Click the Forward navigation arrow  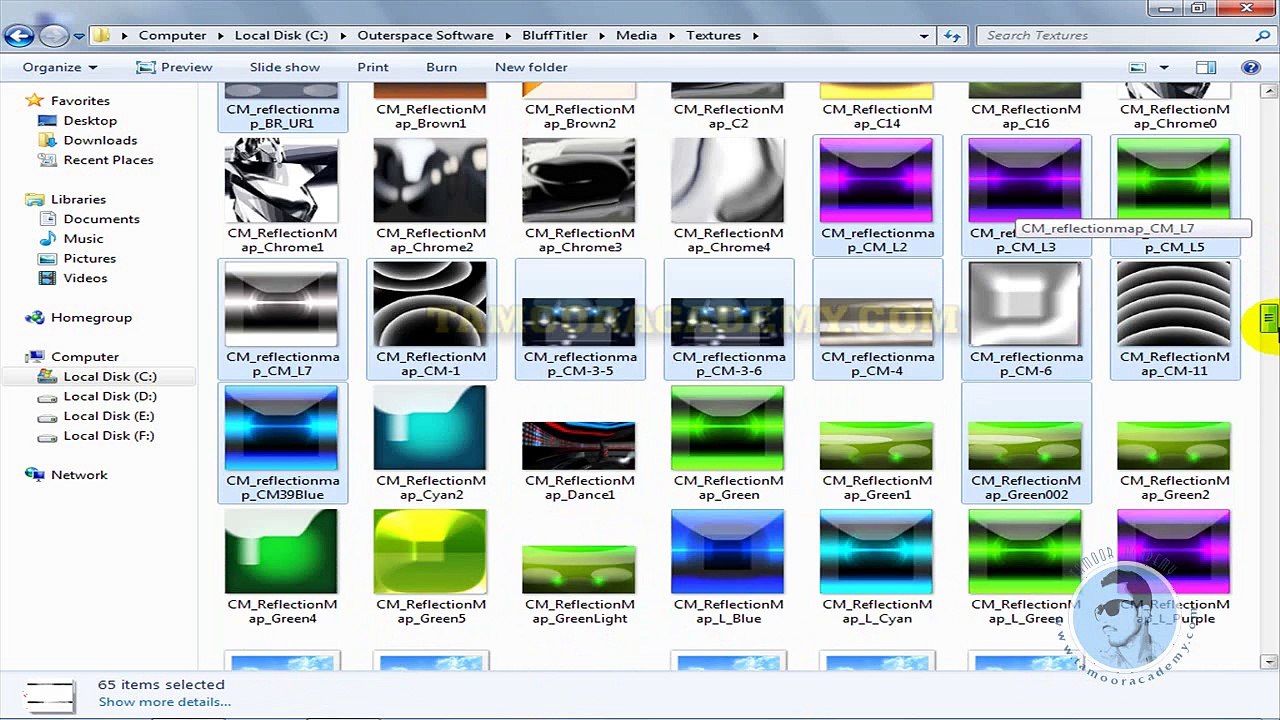coord(54,36)
